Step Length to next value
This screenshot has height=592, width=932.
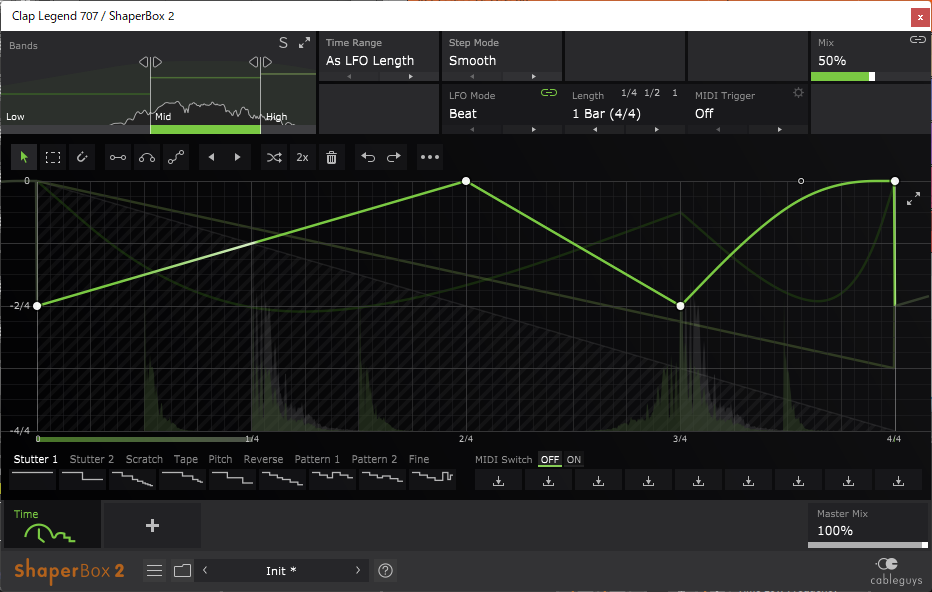656,130
